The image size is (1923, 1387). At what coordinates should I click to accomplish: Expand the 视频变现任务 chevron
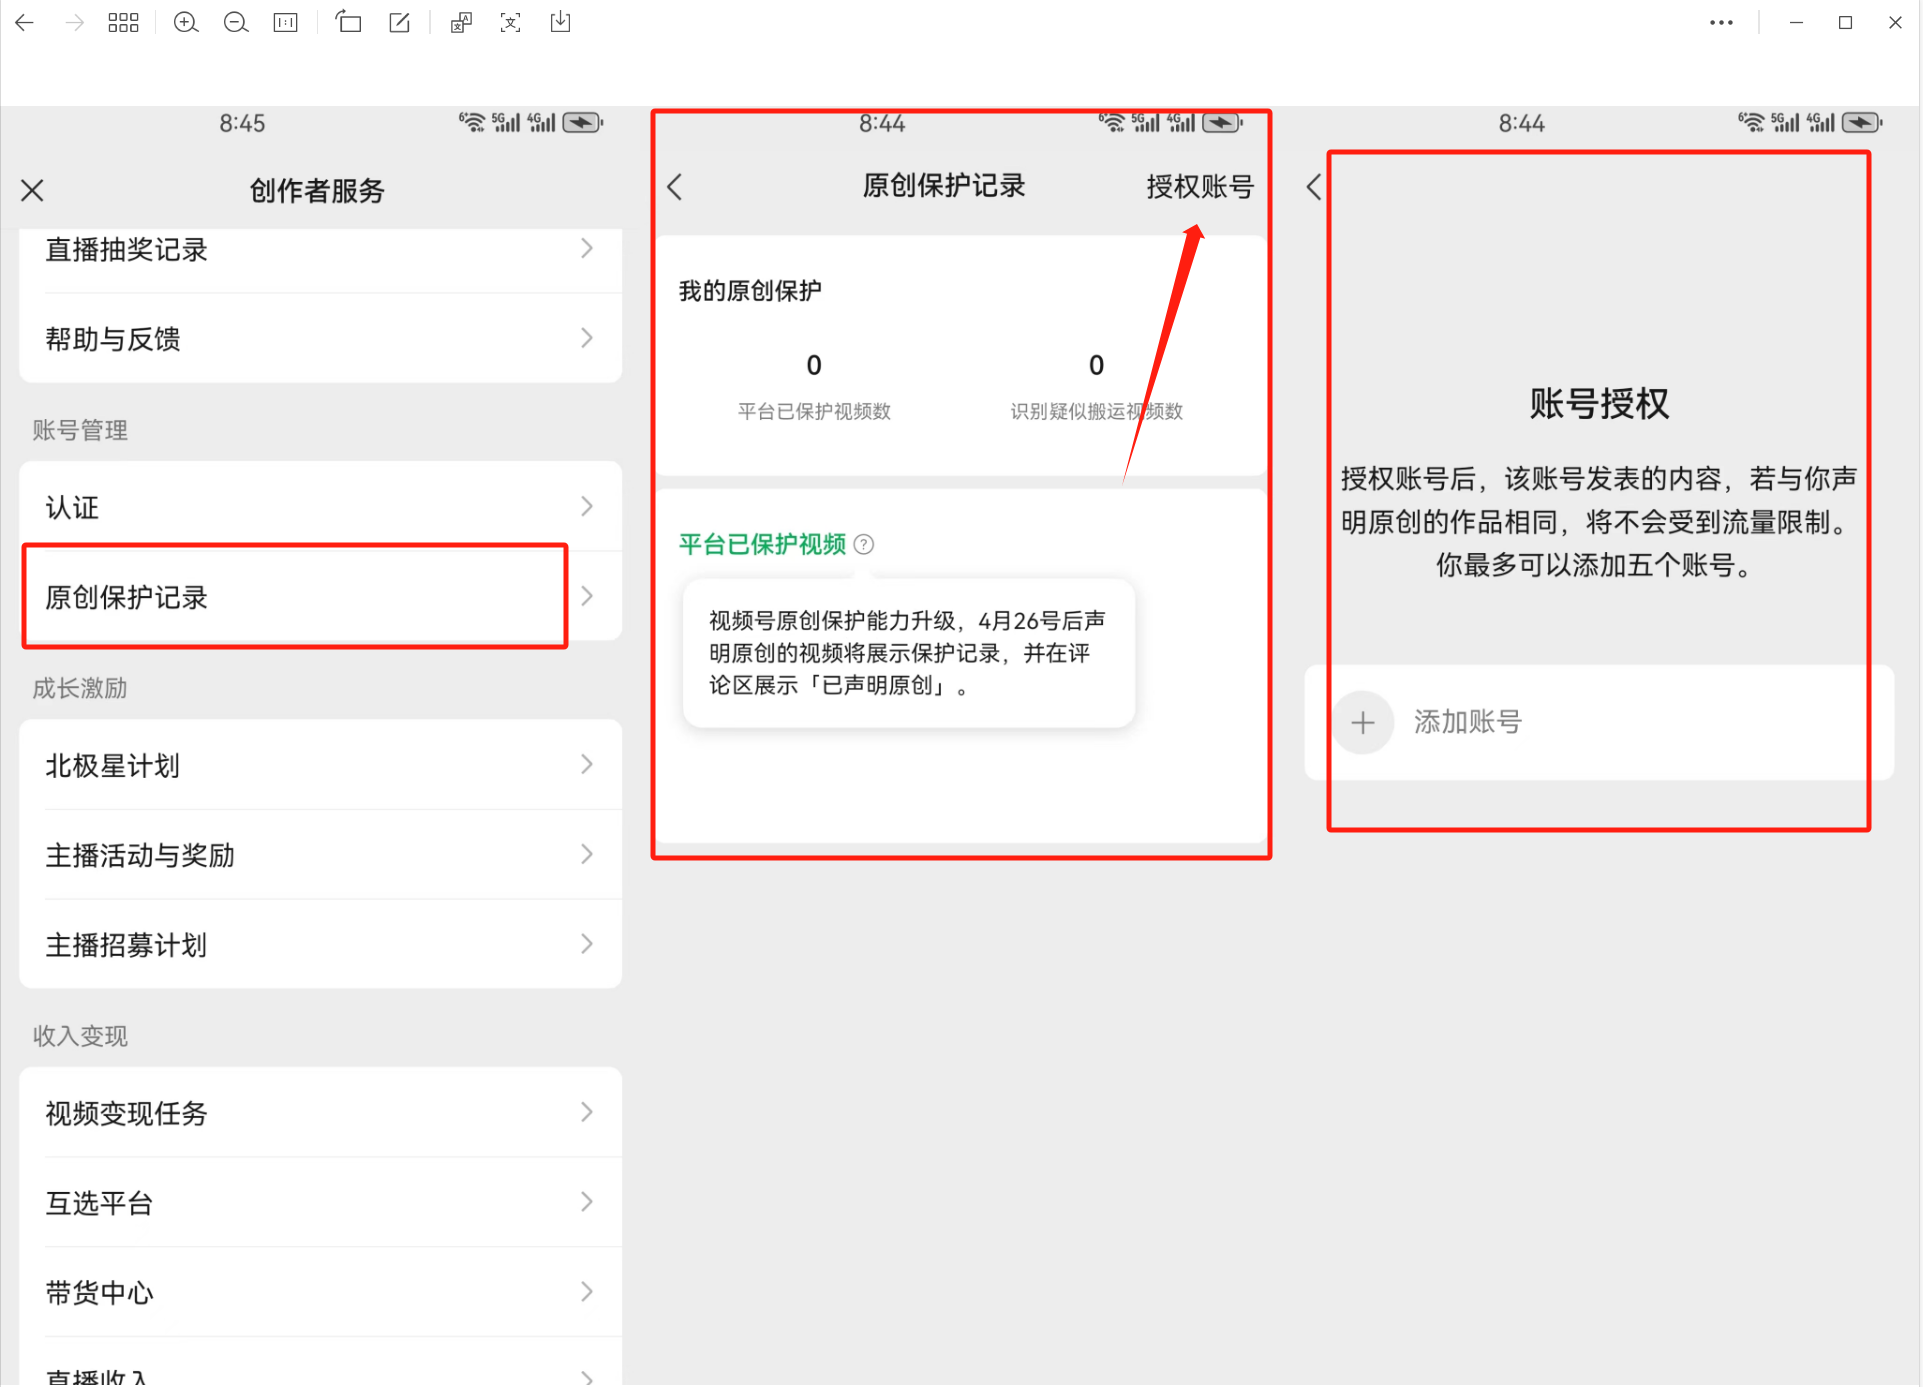pyautogui.click(x=587, y=1112)
